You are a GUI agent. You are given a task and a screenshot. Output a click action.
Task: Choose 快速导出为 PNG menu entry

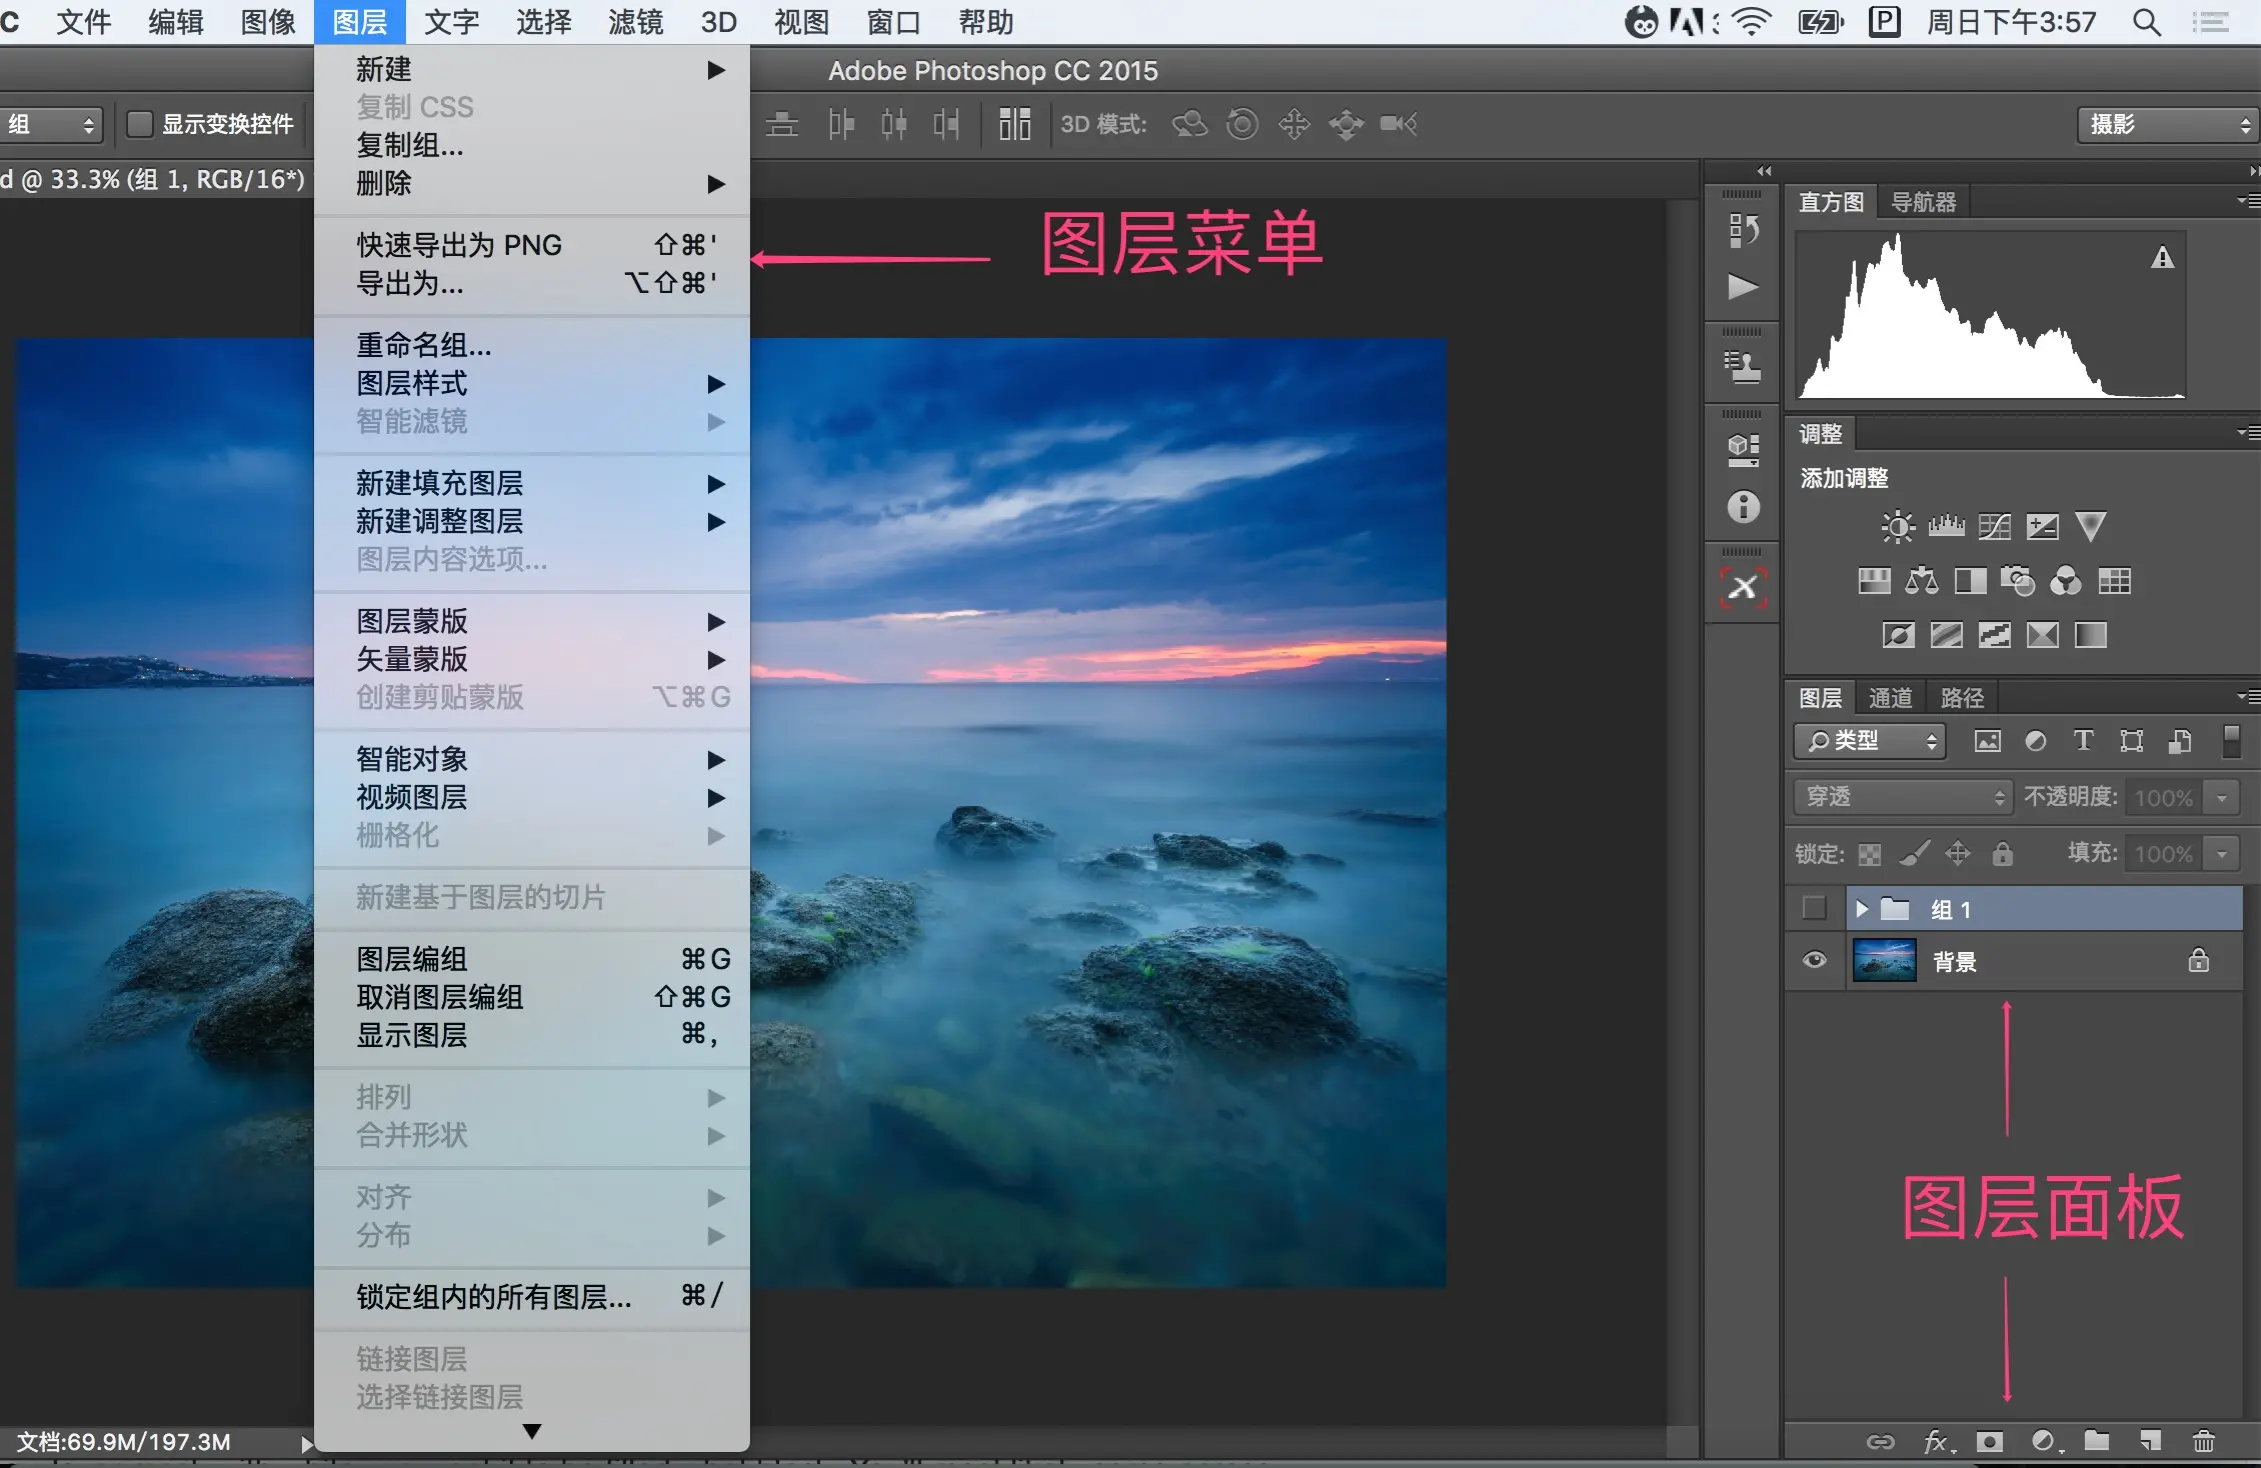[x=459, y=245]
